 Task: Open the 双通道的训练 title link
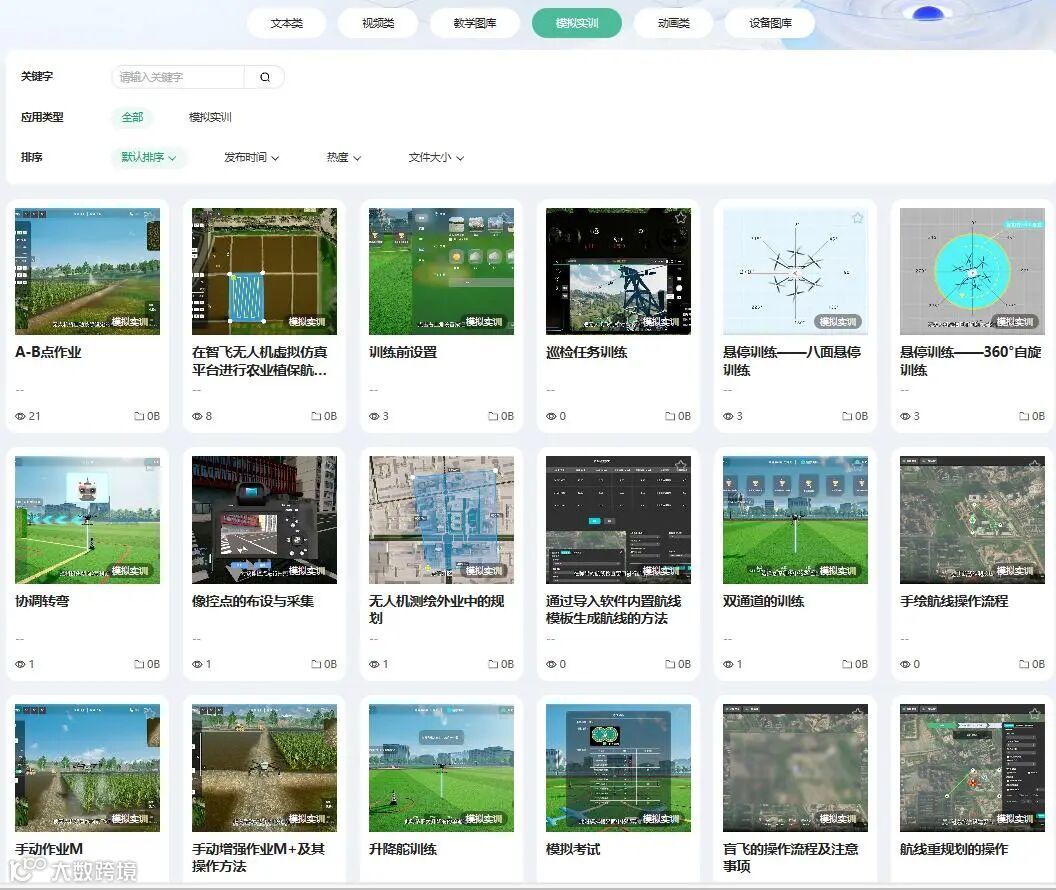click(x=764, y=601)
